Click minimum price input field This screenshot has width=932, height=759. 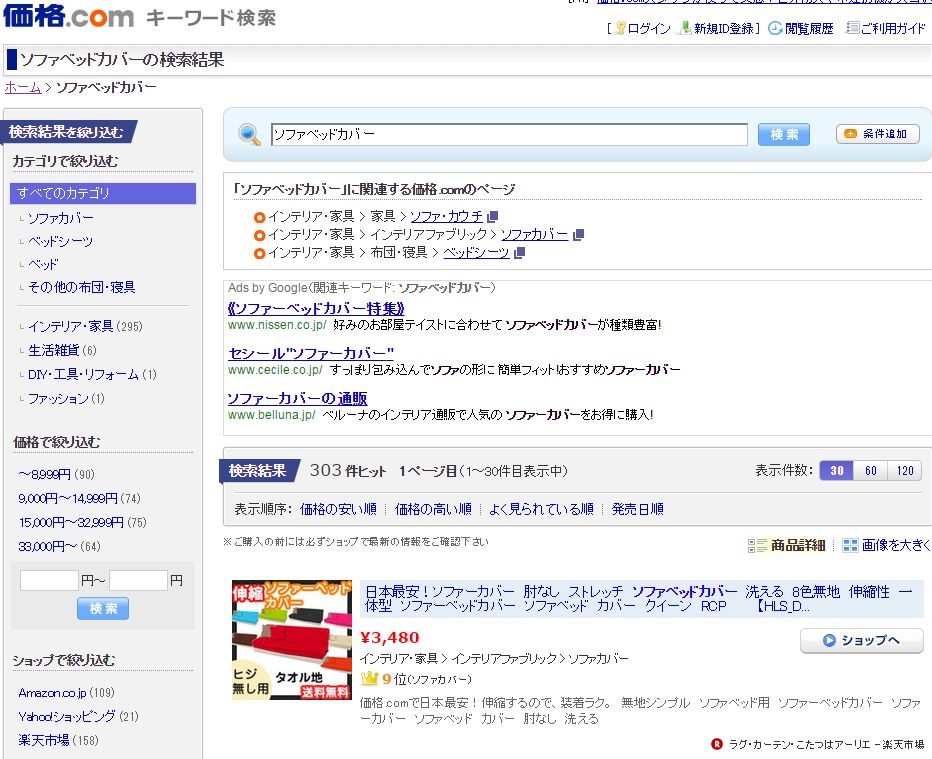49,580
